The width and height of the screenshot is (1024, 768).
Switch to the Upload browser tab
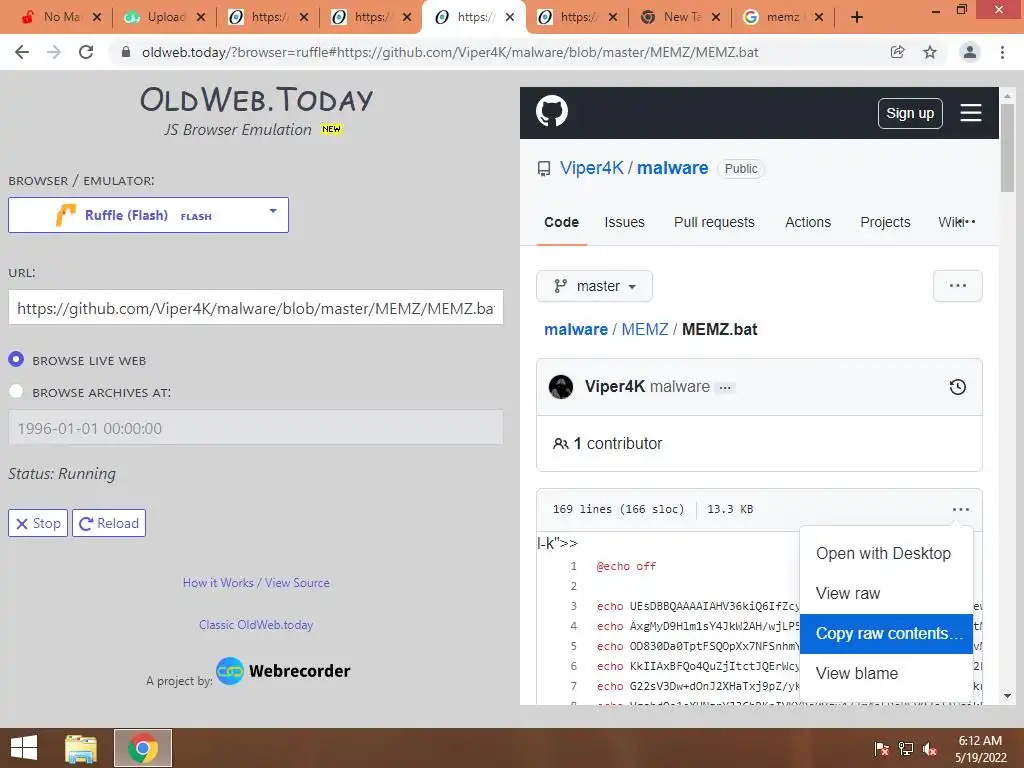pyautogui.click(x=165, y=18)
